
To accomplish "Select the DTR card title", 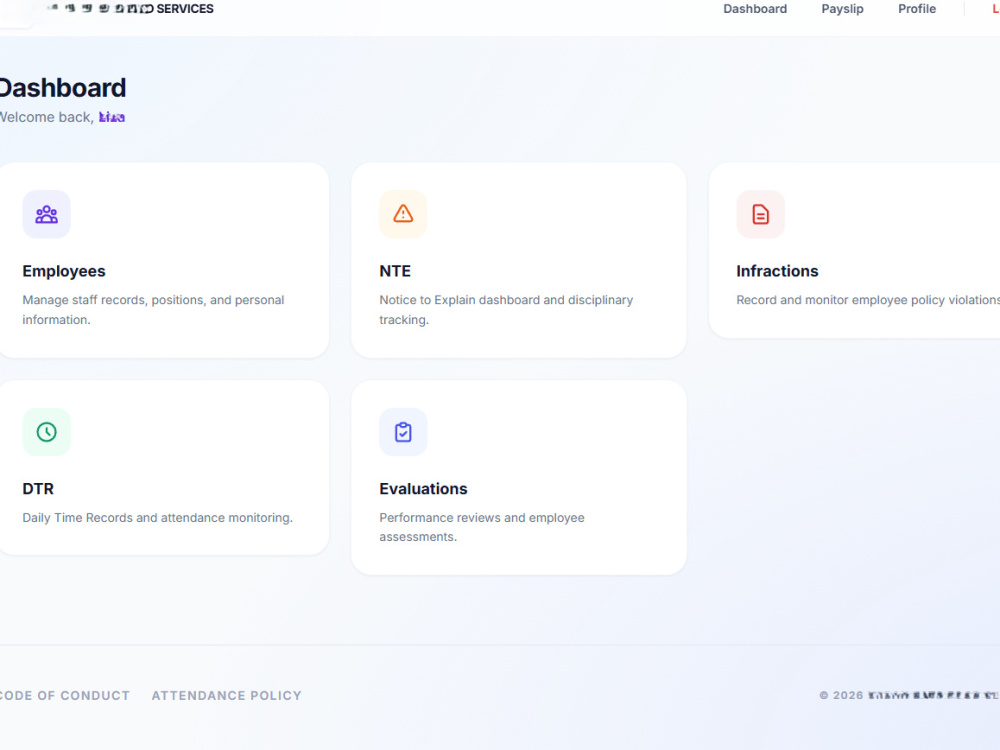I will [x=38, y=489].
